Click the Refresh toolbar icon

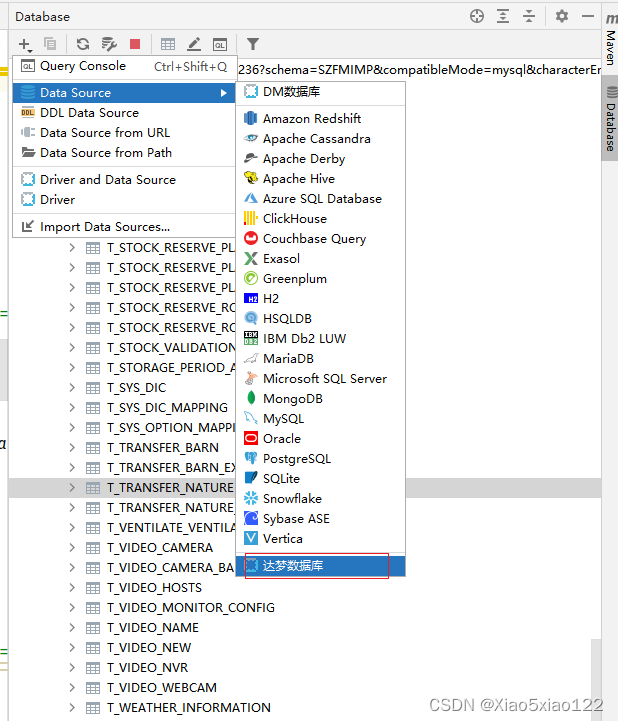[x=83, y=44]
